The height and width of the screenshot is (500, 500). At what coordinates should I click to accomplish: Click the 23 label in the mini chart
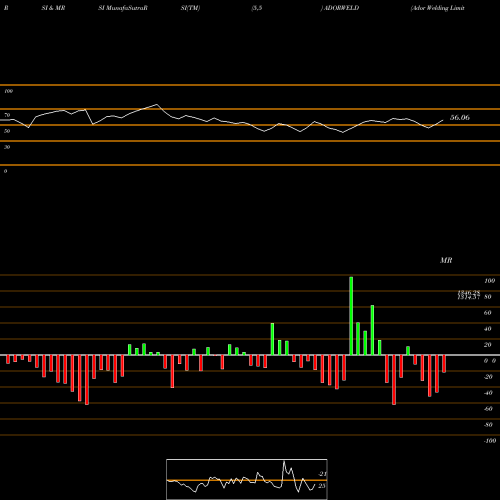[322, 486]
